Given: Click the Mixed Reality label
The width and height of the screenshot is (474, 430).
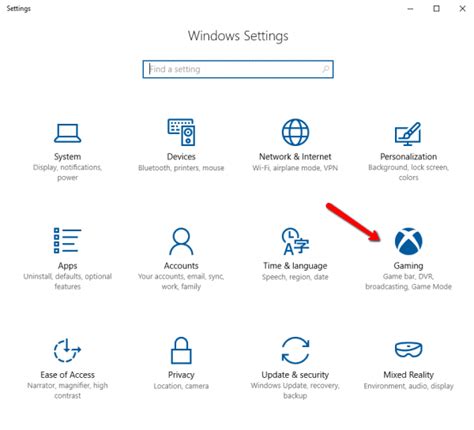Looking at the screenshot, I should 408,375.
